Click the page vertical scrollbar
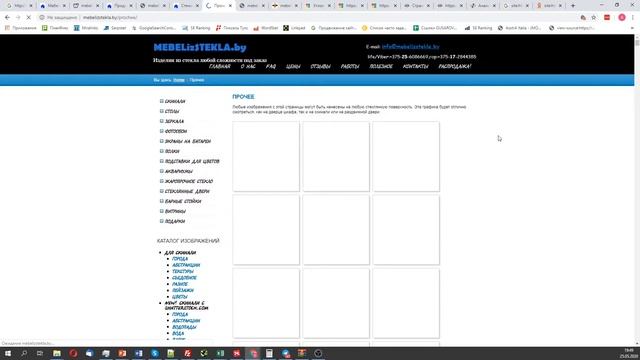Image resolution: width=640 pixels, height=360 pixels. click(637, 190)
